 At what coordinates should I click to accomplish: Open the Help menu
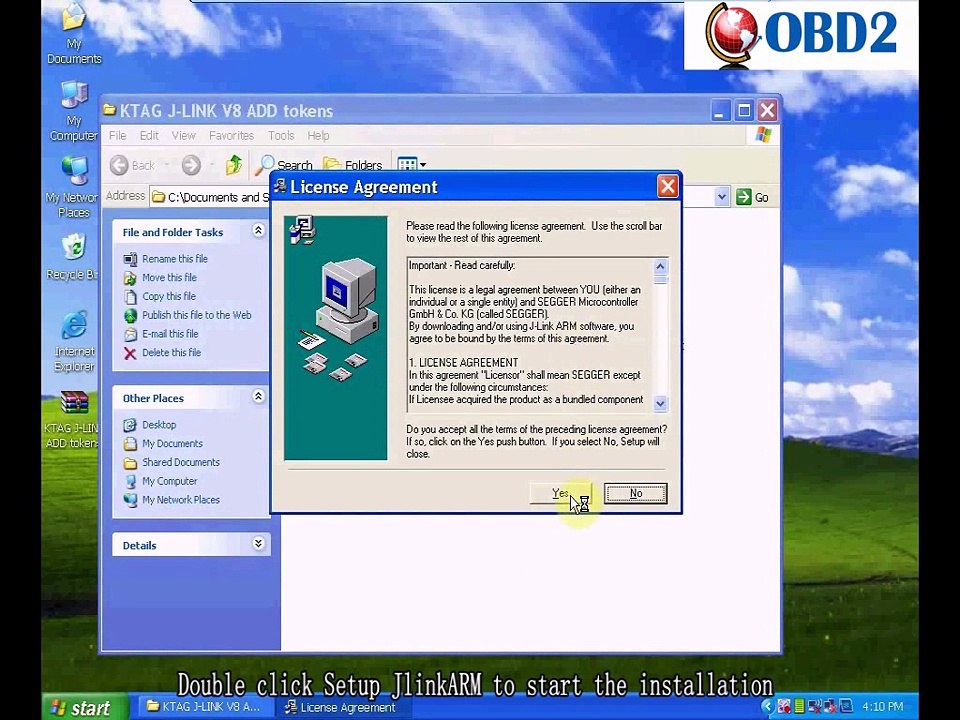318,135
